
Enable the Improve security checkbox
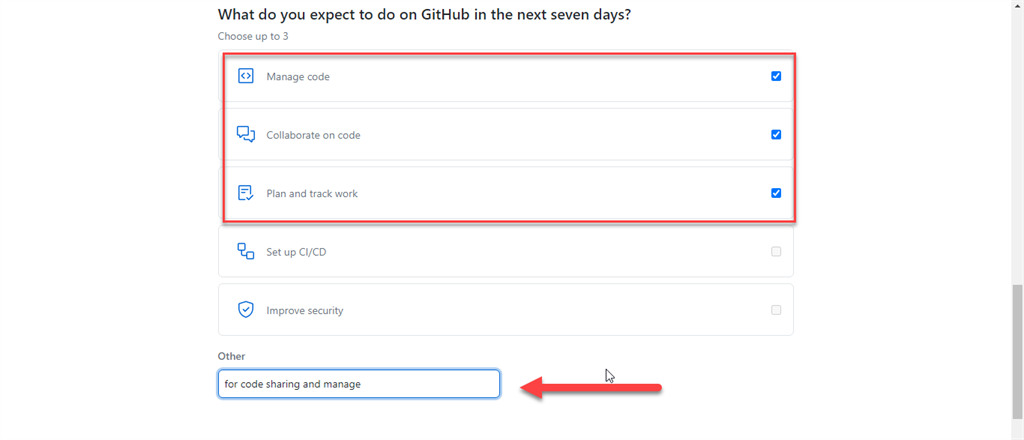pos(776,310)
